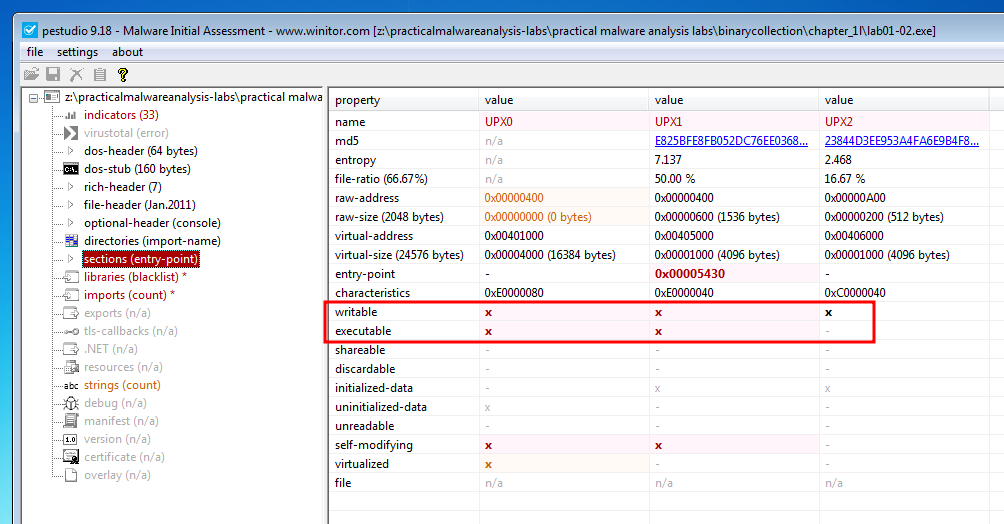Viewport: 1004px width, 524px height.
Task: Select file-header (Jan.2011) tree item
Action: point(140,205)
